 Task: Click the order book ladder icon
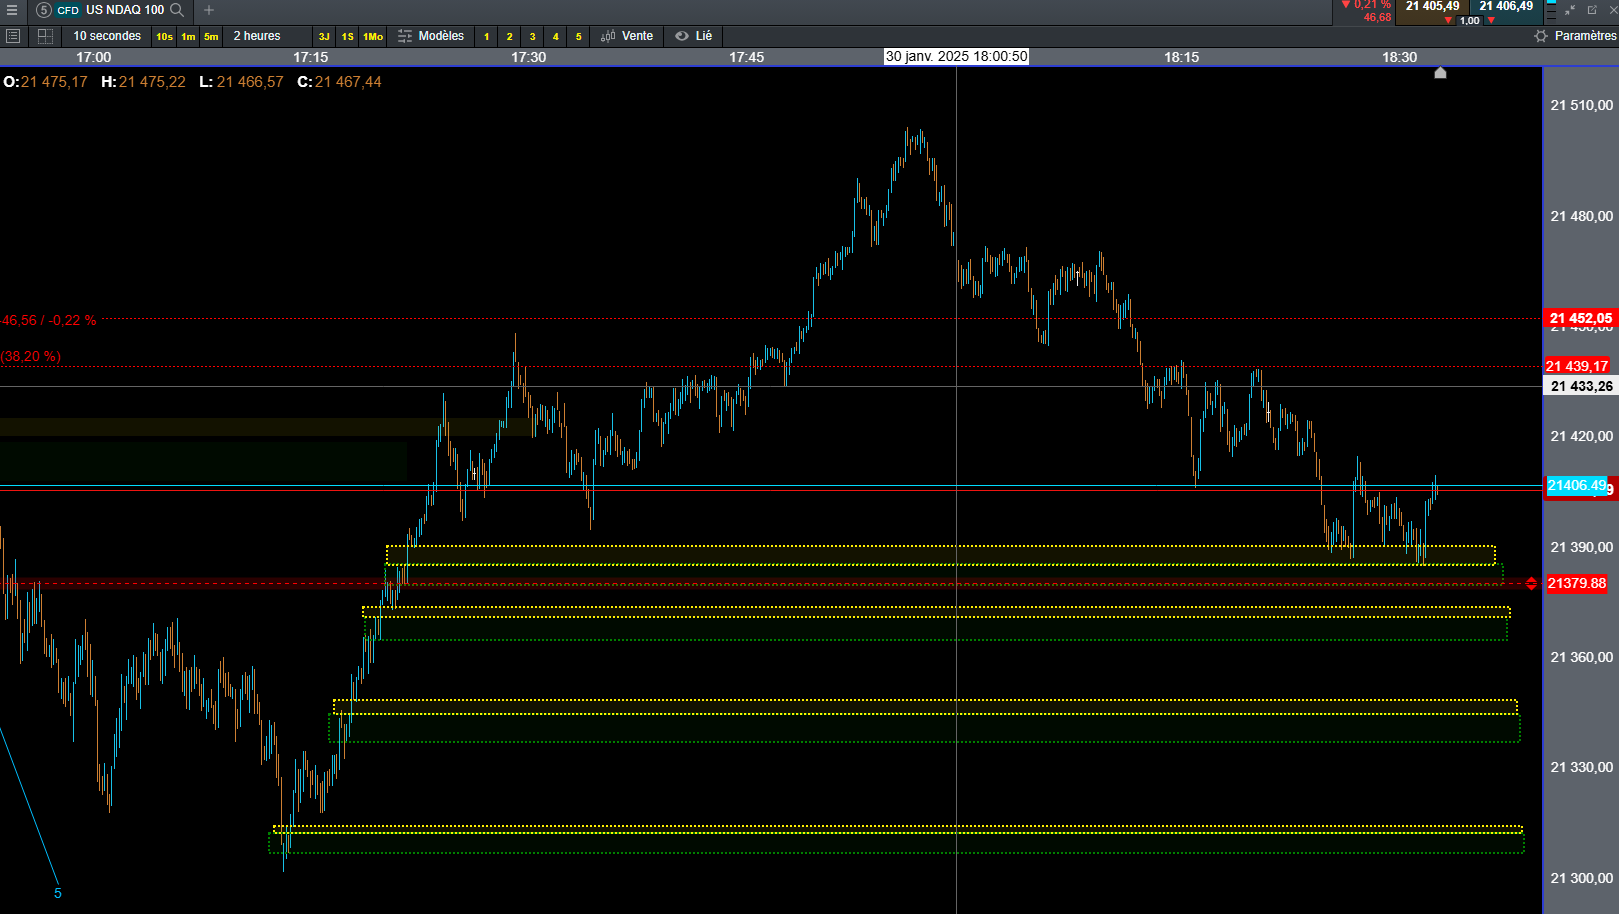click(1551, 10)
